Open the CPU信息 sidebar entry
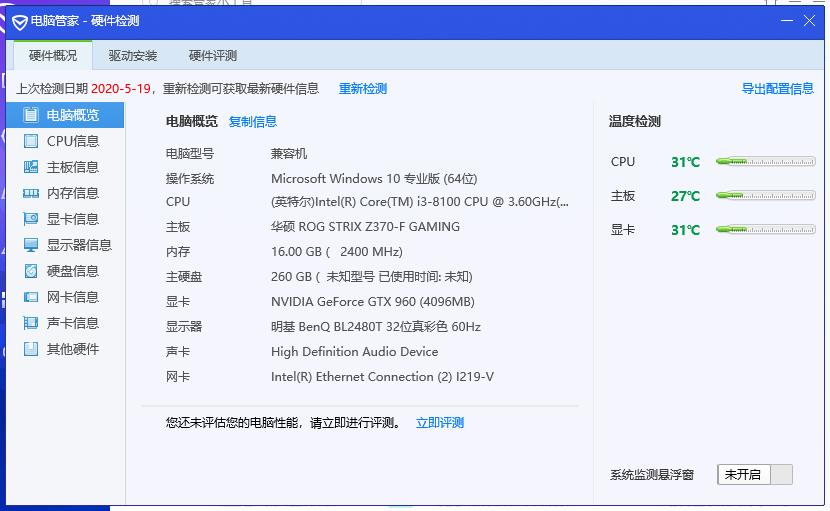830x511 pixels. click(x=65, y=141)
